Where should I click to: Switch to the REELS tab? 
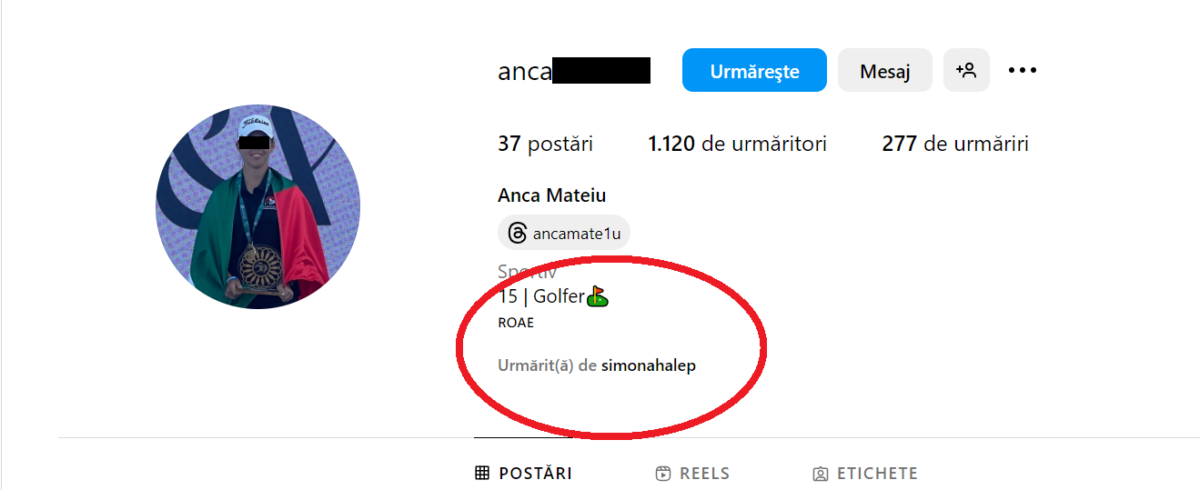692,473
